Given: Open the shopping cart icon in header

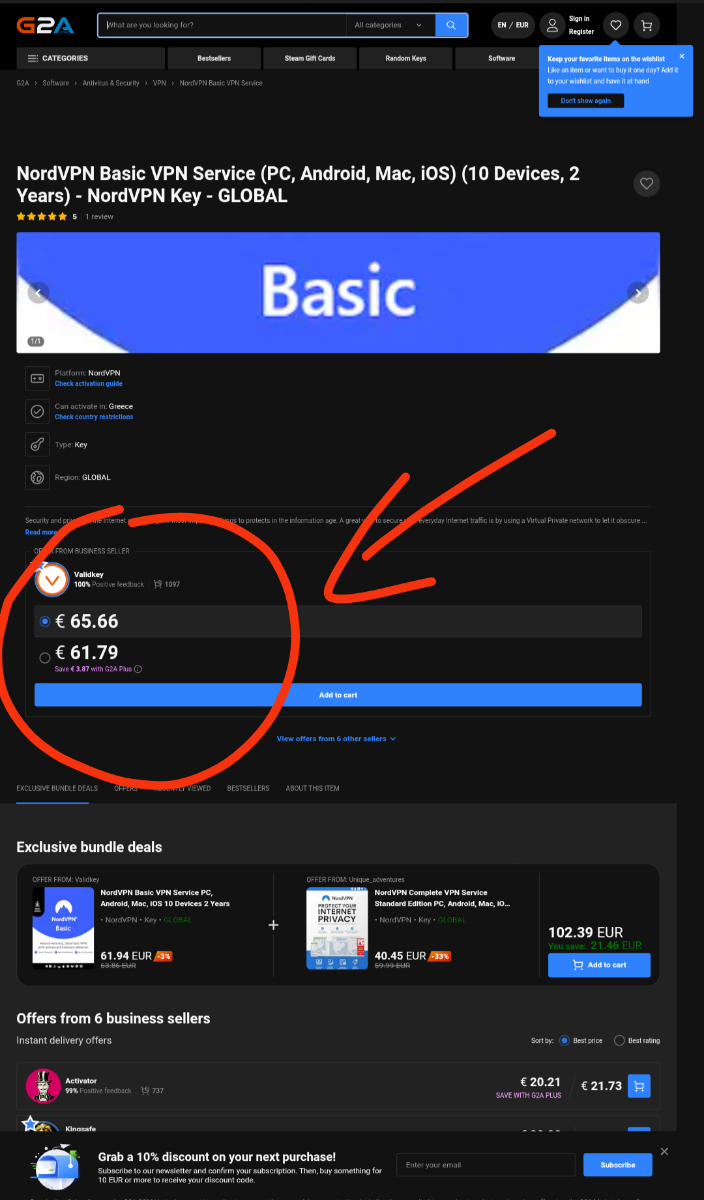Looking at the screenshot, I should tap(647, 25).
